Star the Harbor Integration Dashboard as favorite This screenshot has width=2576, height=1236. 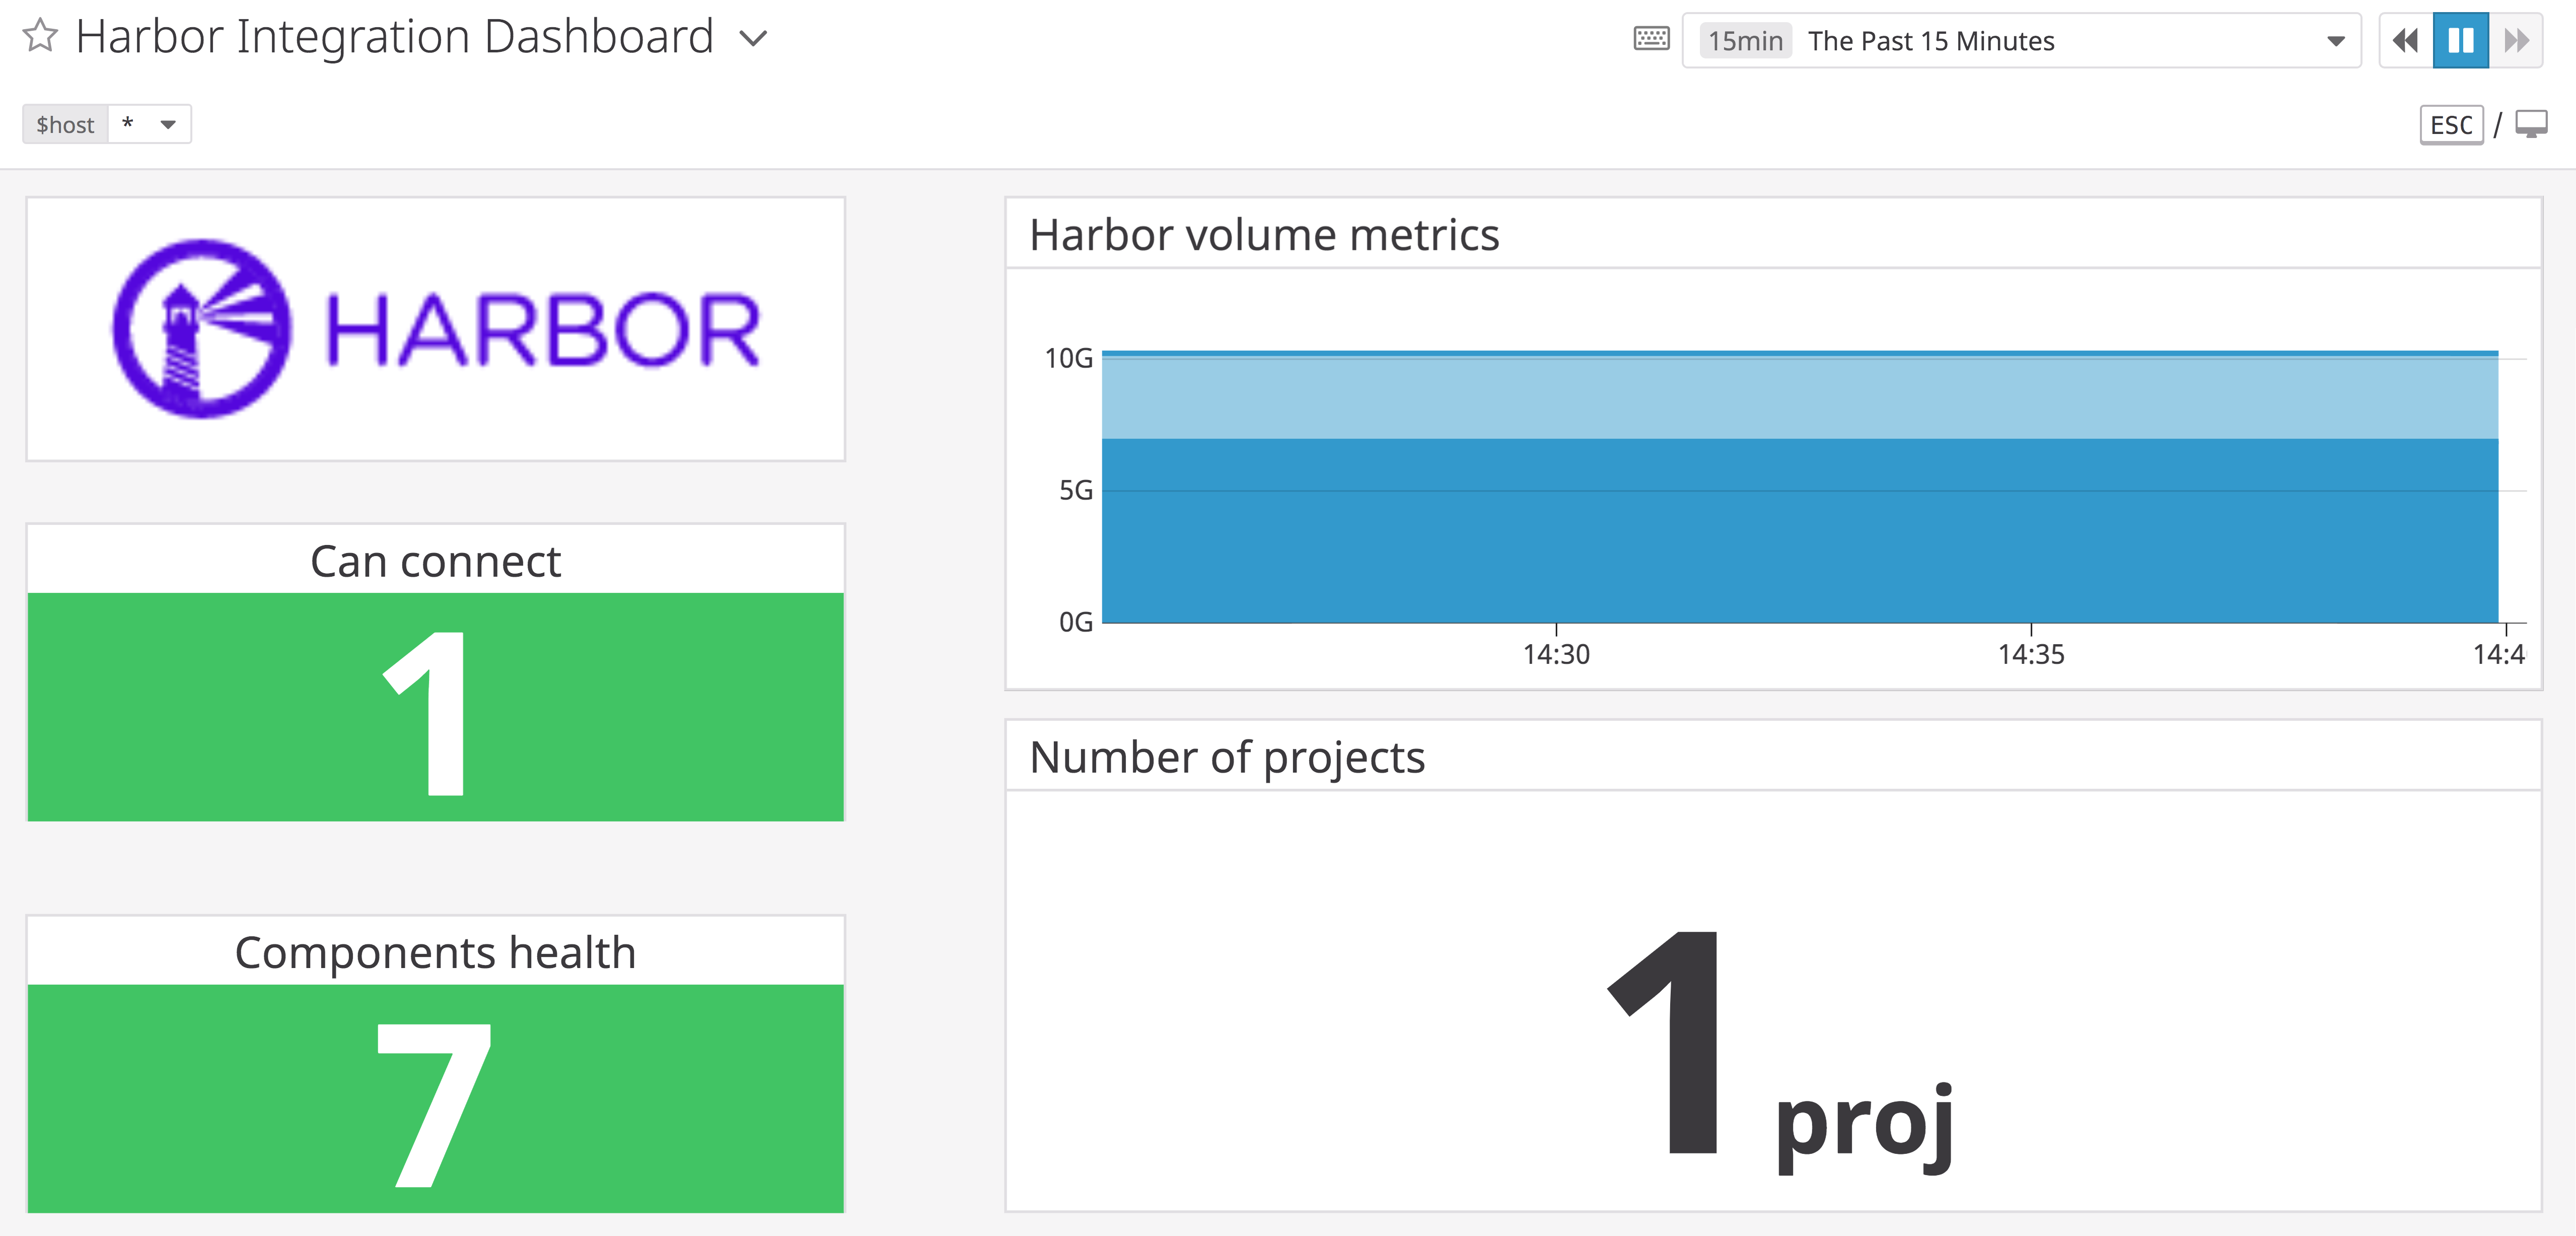coord(40,37)
